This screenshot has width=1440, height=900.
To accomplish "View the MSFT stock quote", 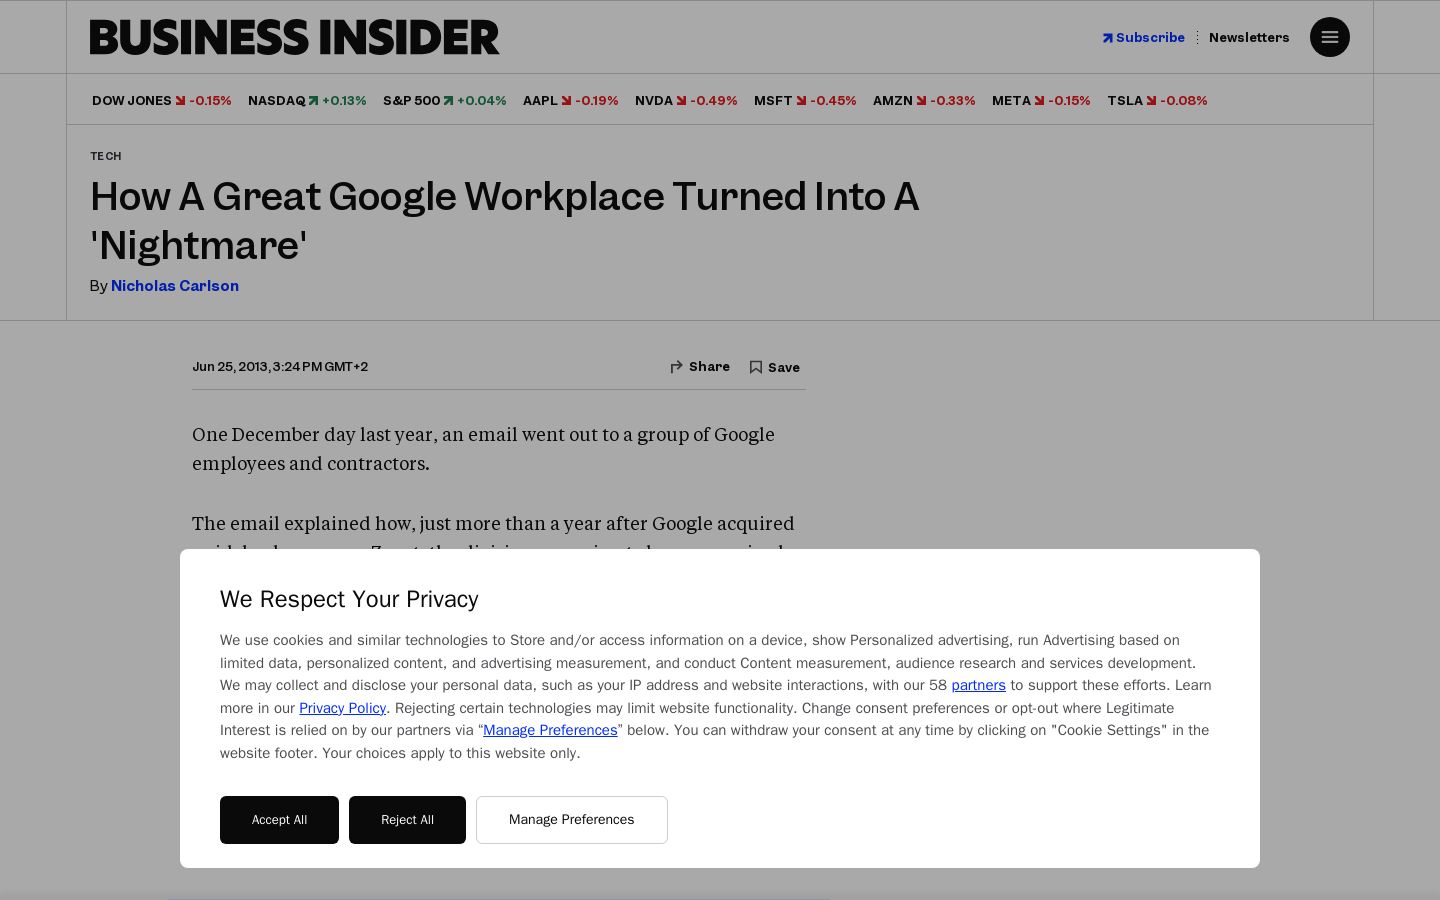I will point(805,100).
